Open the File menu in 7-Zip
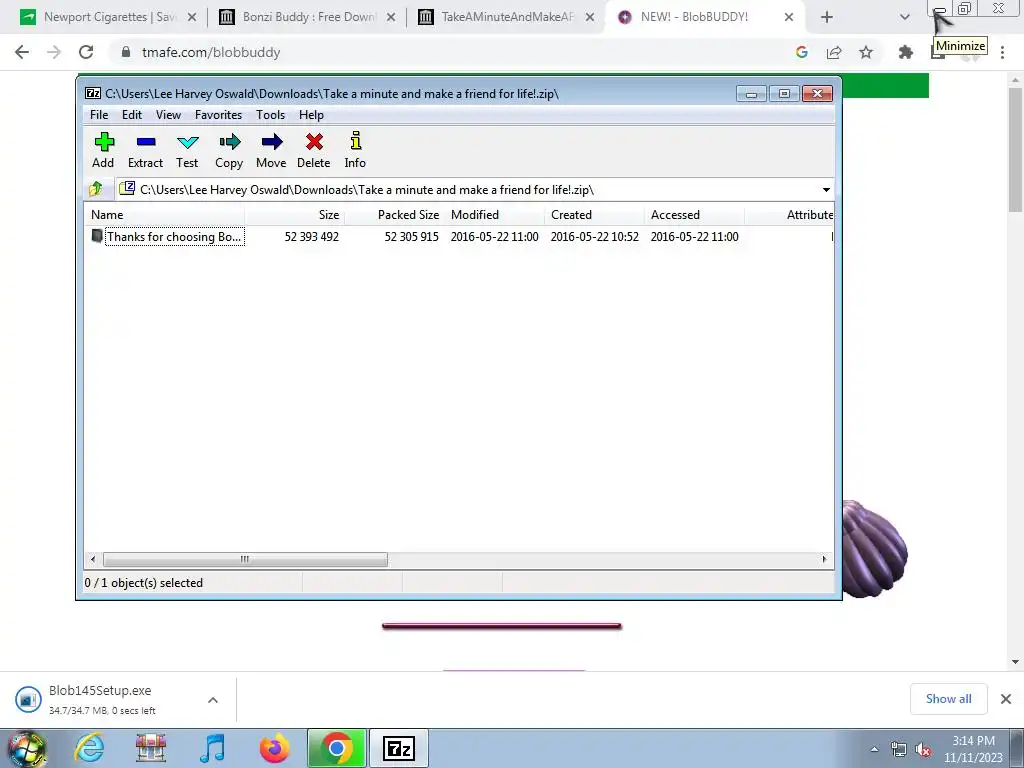This screenshot has width=1024, height=768. pyautogui.click(x=99, y=115)
